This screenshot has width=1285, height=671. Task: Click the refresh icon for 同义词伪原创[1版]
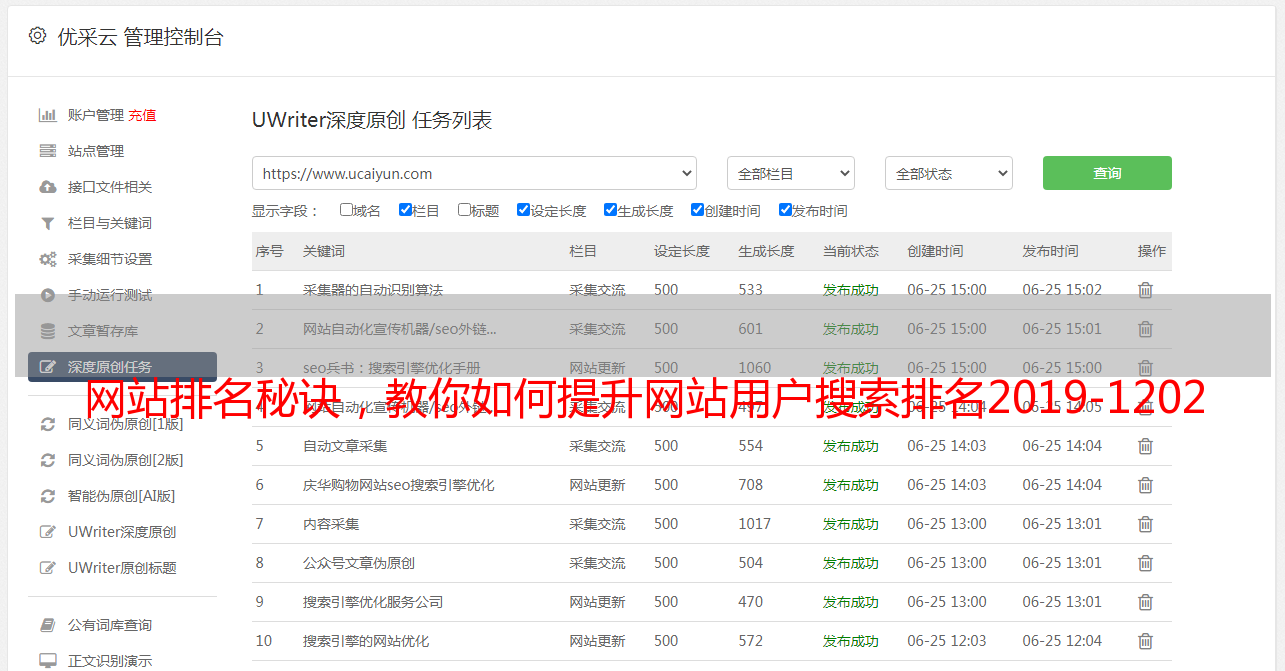point(47,424)
